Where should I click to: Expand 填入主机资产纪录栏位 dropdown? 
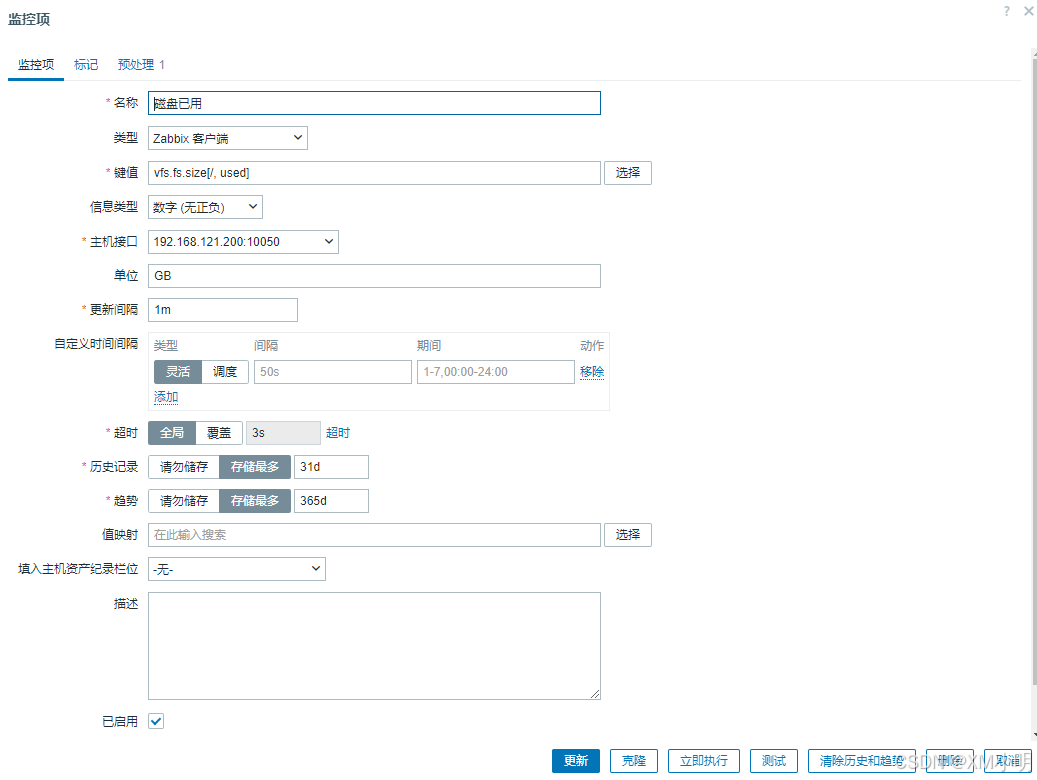coord(237,569)
